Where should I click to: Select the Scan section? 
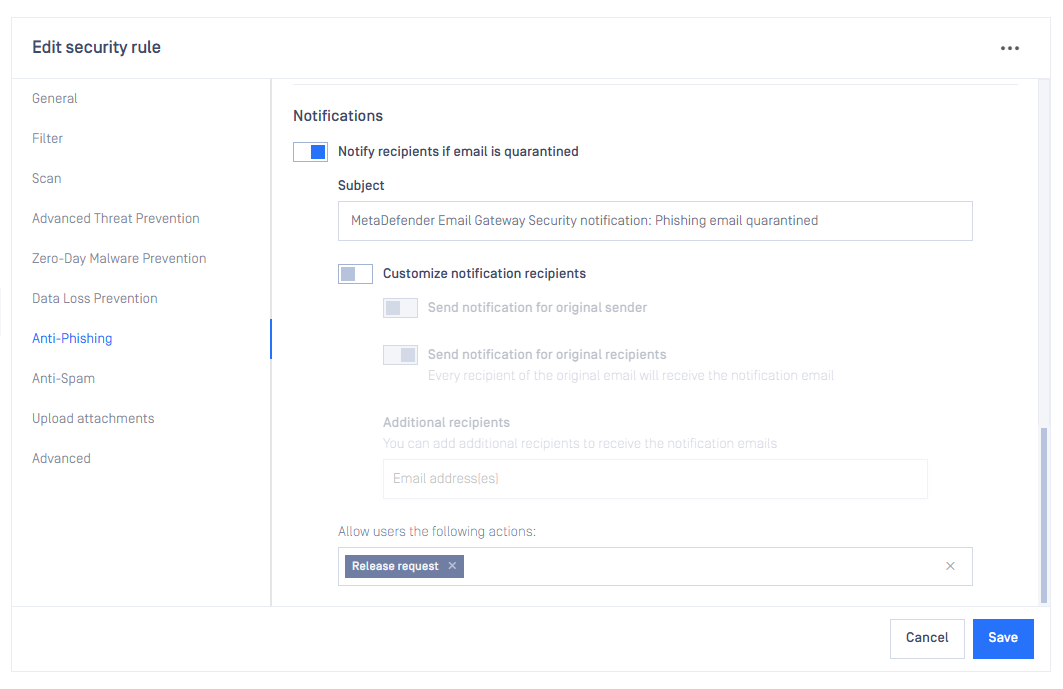pyautogui.click(x=47, y=178)
